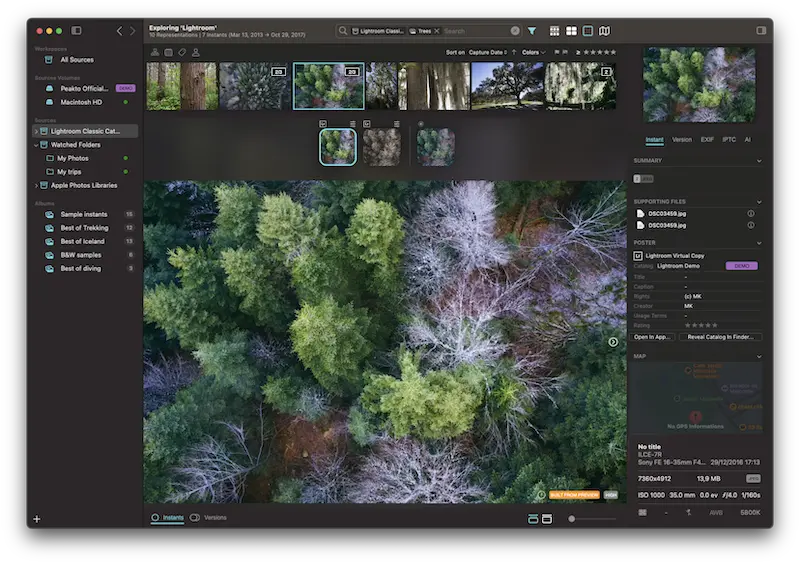The height and width of the screenshot is (564, 800).
Task: Switch to the EXIF tab
Action: (x=707, y=139)
